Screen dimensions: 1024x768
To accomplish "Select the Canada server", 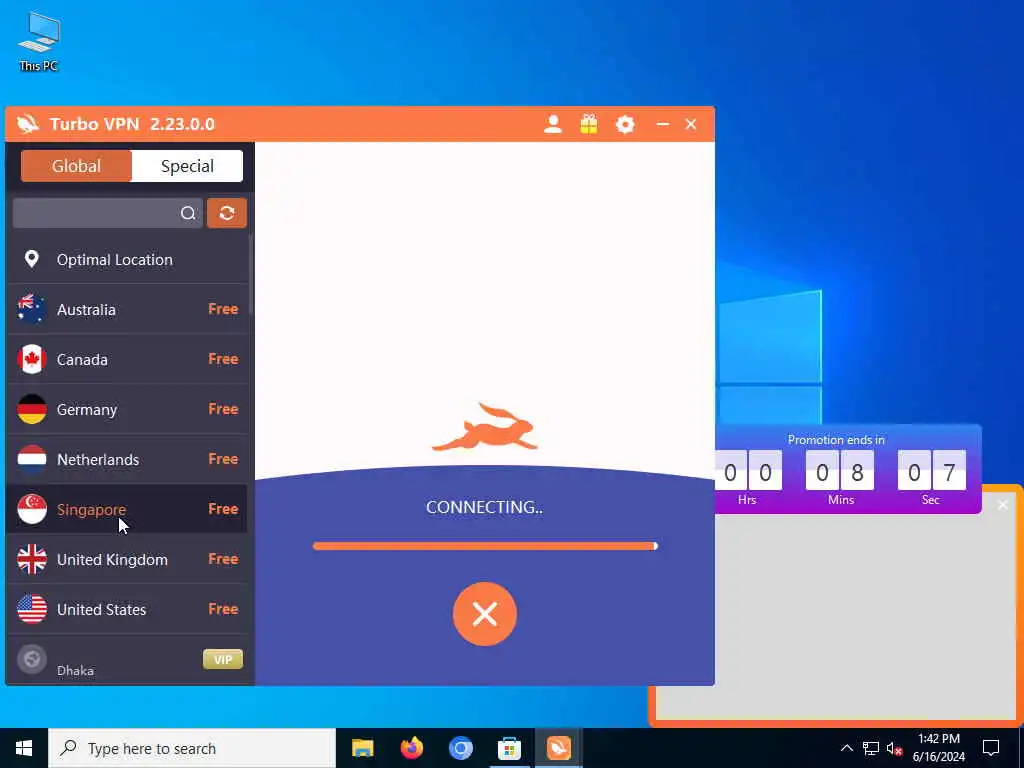I will point(128,359).
